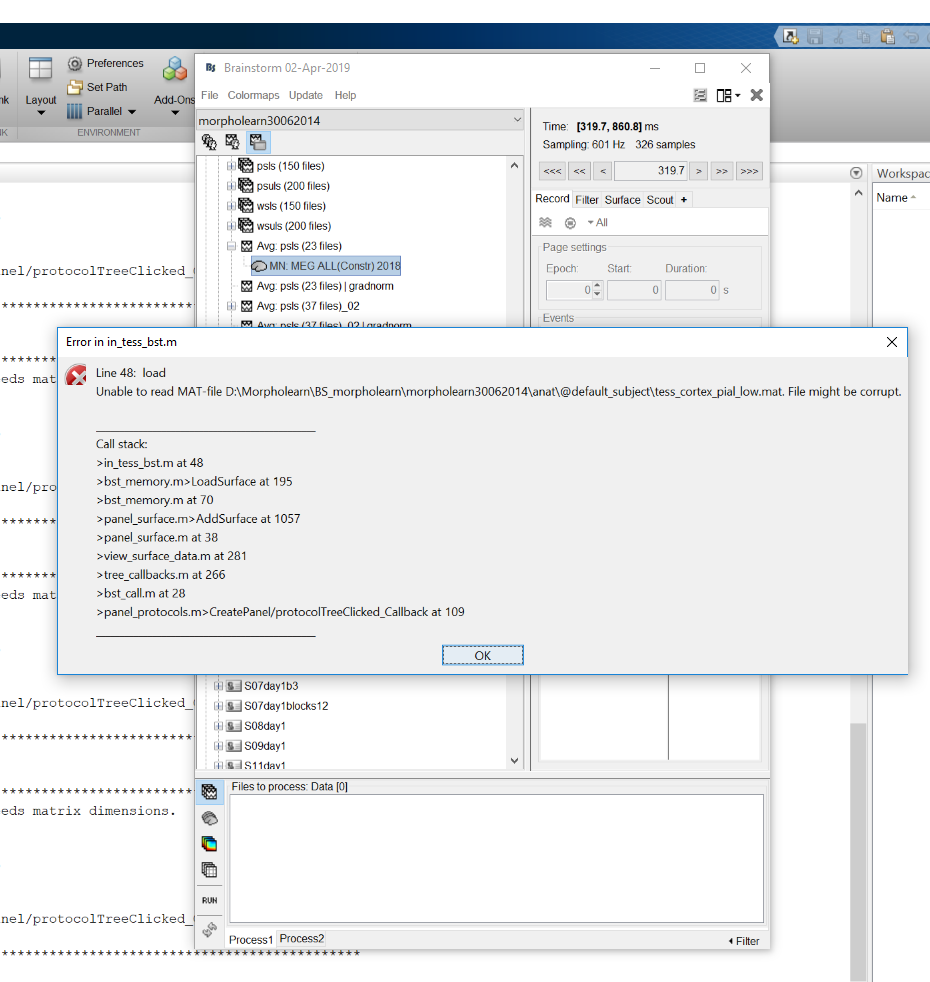The image size is (930, 982).
Task: Select process sources (cortex) type icon
Action: (x=209, y=819)
